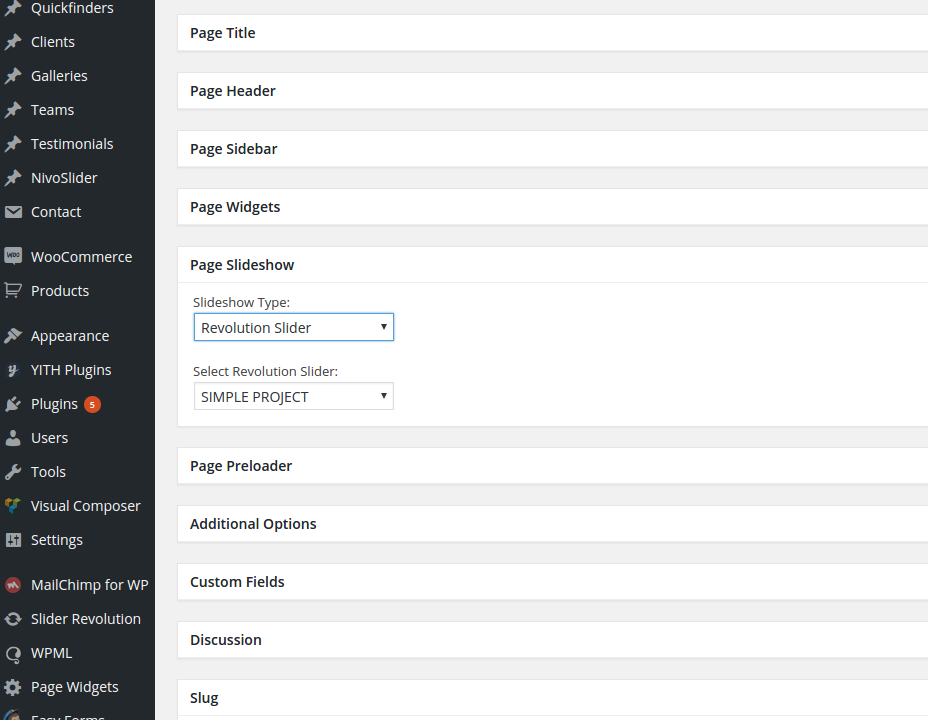928x720 pixels.
Task: Click the Visual Composer icon
Action: tap(13, 506)
